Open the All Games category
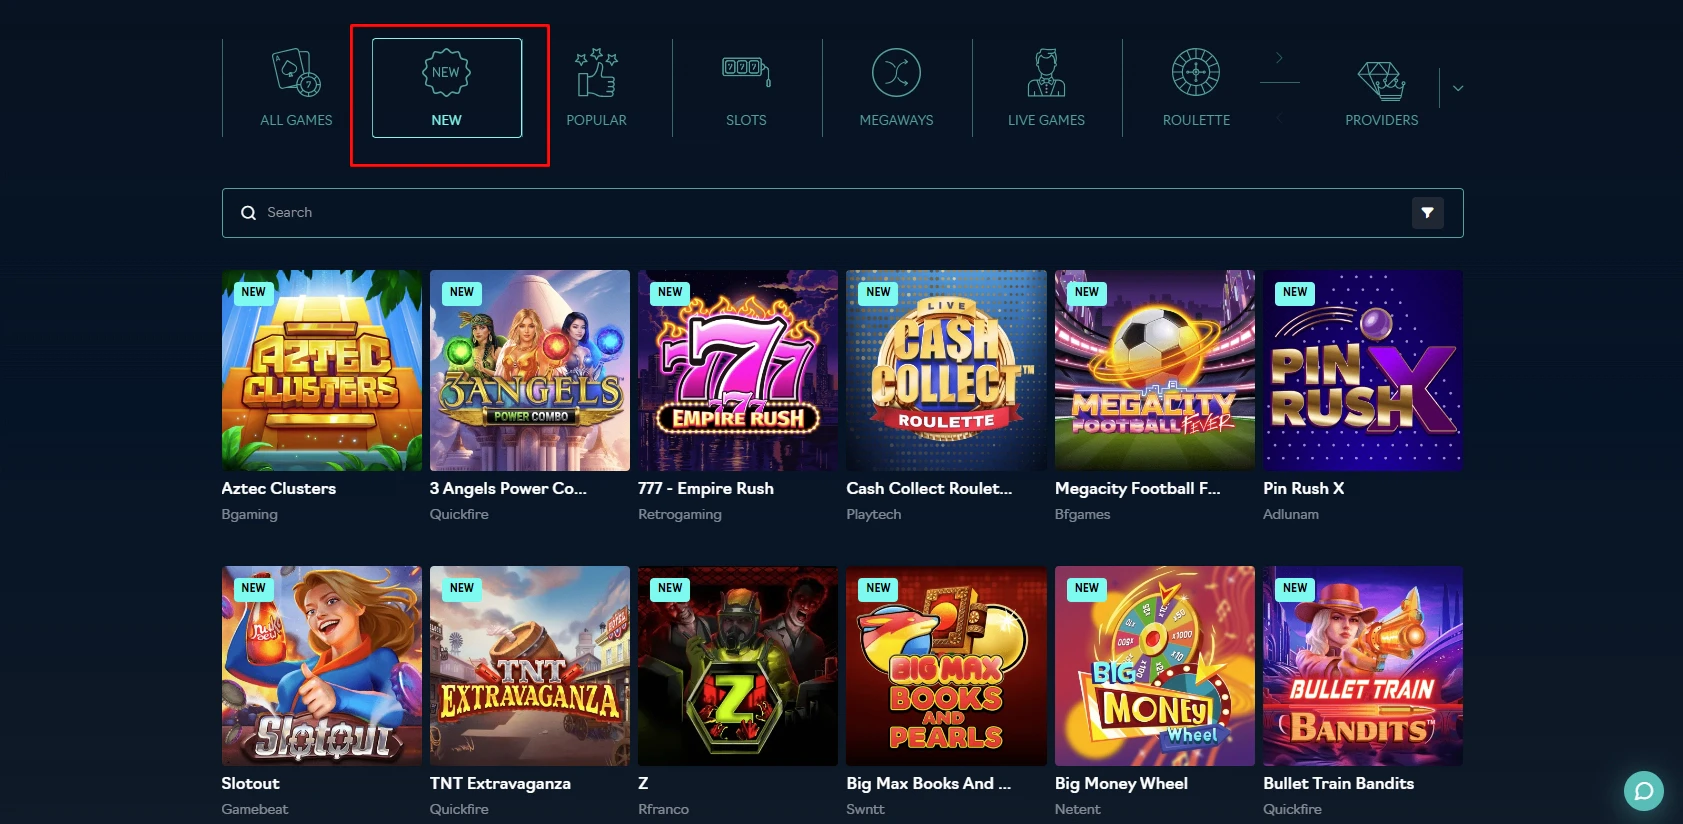1683x824 pixels. click(296, 88)
